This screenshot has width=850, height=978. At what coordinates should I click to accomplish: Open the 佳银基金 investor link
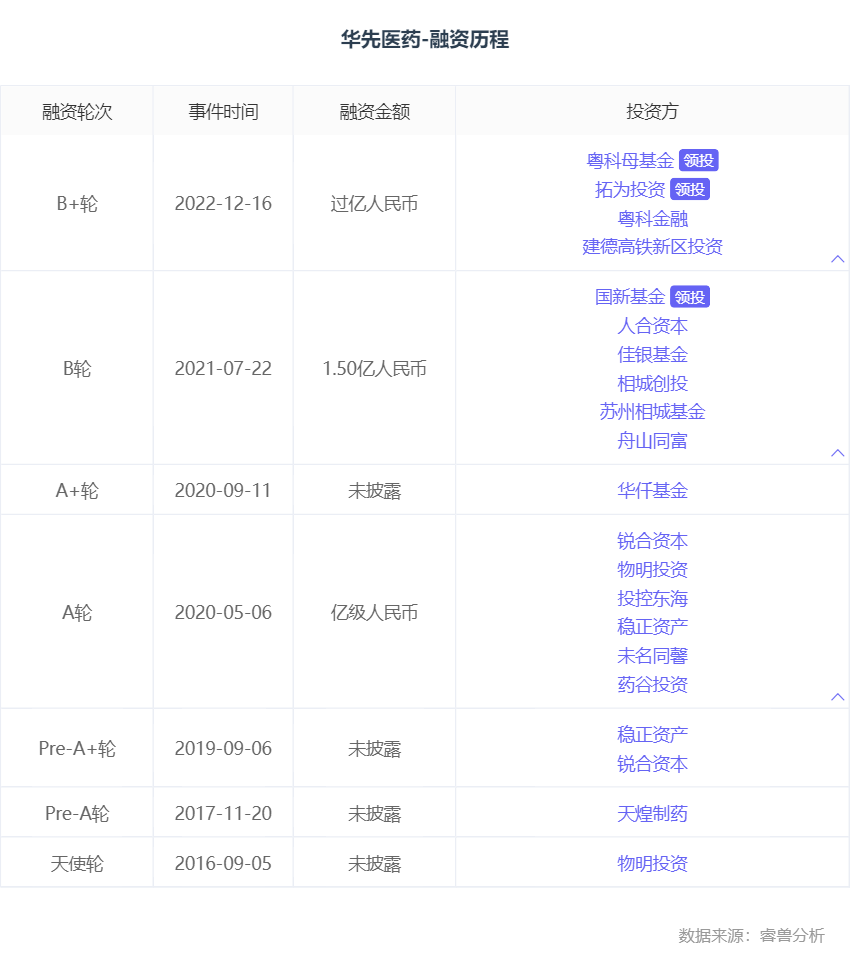pyautogui.click(x=652, y=355)
